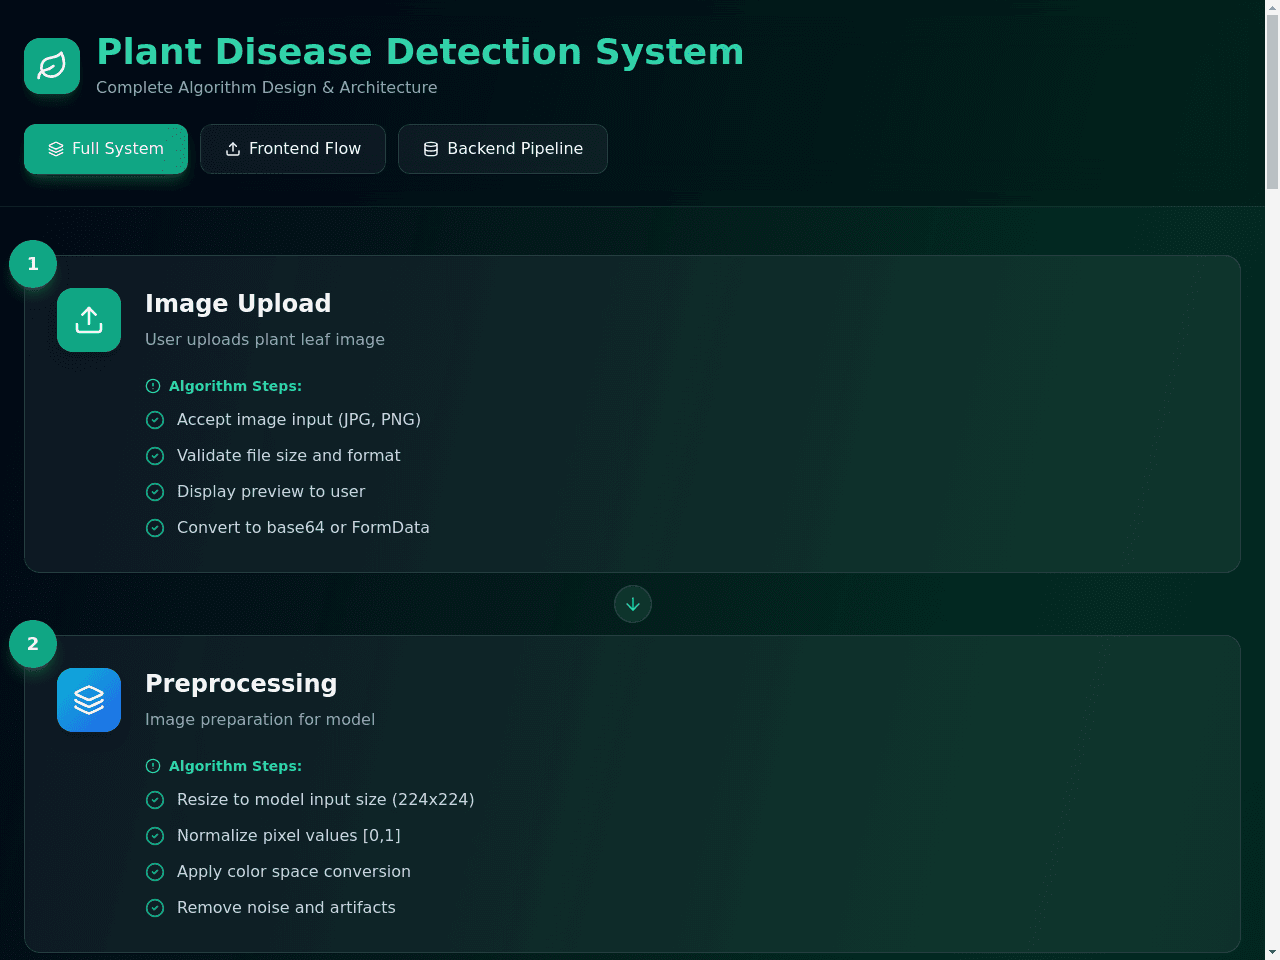Click 'Image preparation for model' text
Screen dimensions: 1280x960
click(260, 719)
